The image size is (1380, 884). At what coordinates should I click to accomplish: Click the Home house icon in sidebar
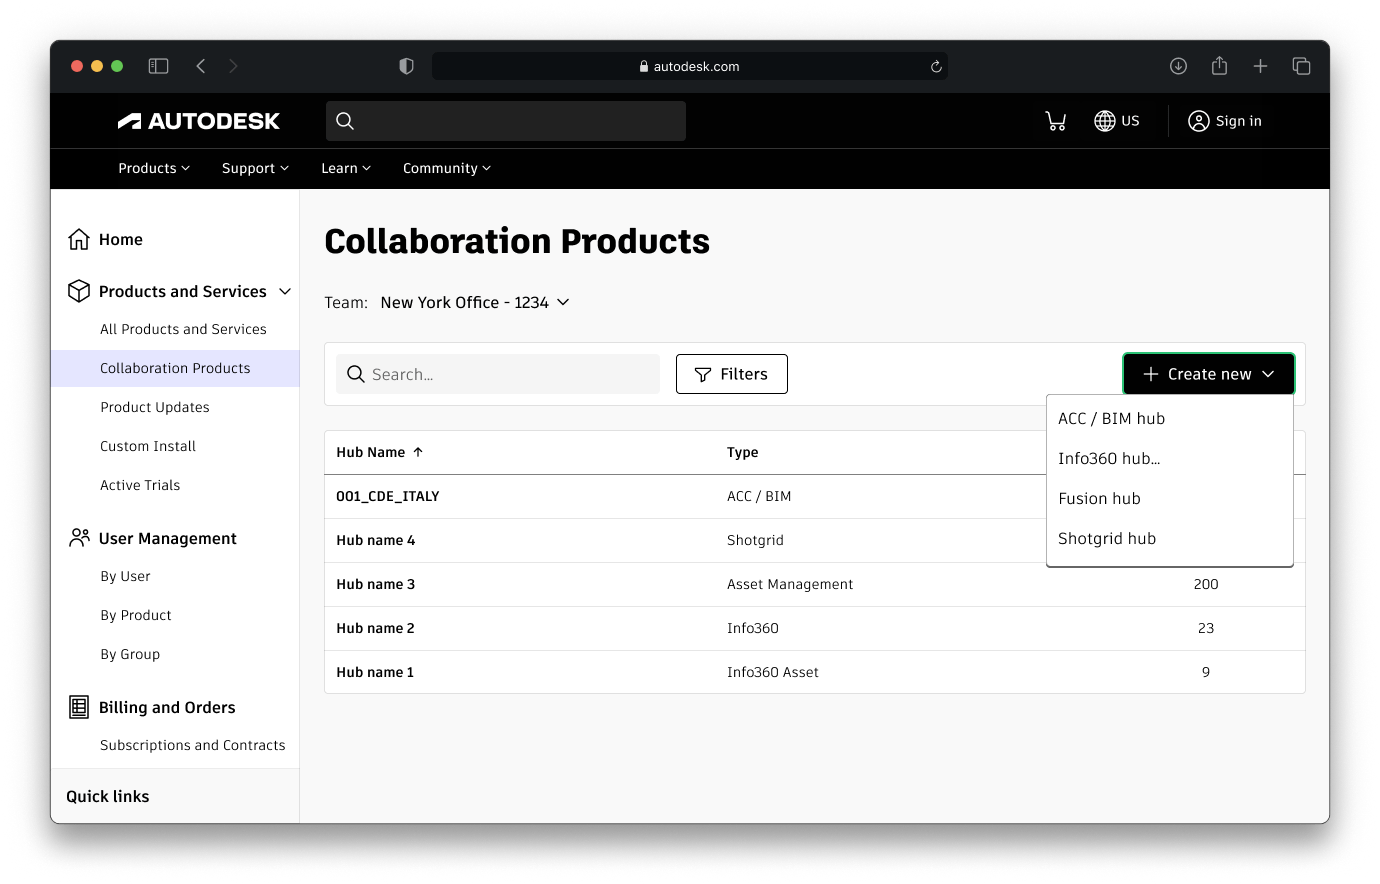click(x=79, y=239)
